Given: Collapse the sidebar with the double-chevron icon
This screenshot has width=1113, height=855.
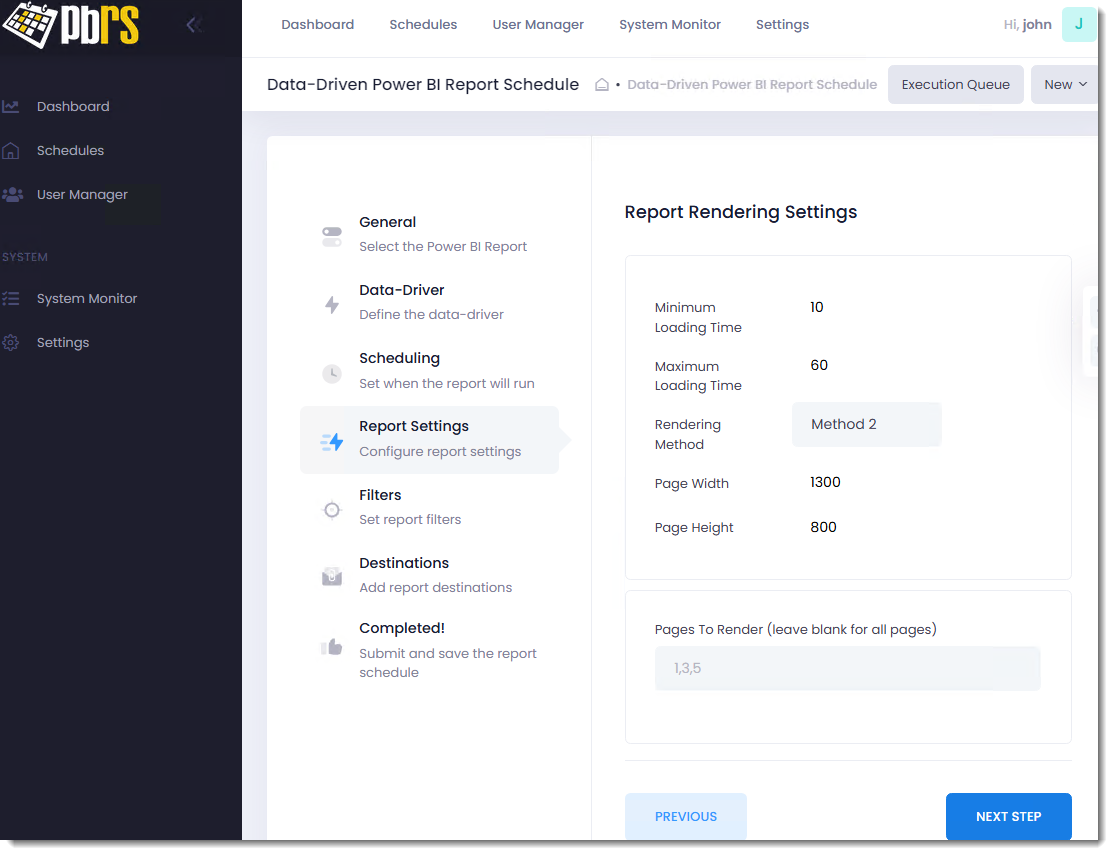Looking at the screenshot, I should 194,25.
